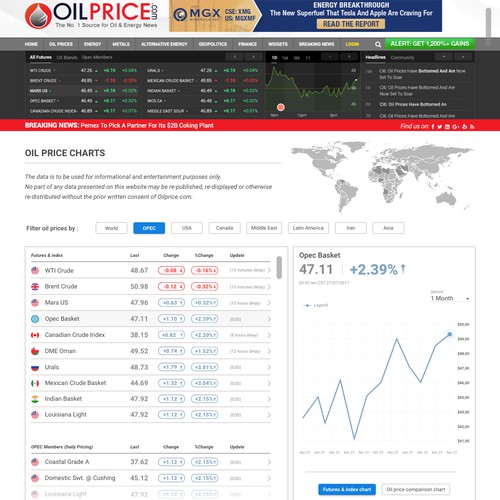Click the US flag beside WTI Crude

tap(35, 270)
